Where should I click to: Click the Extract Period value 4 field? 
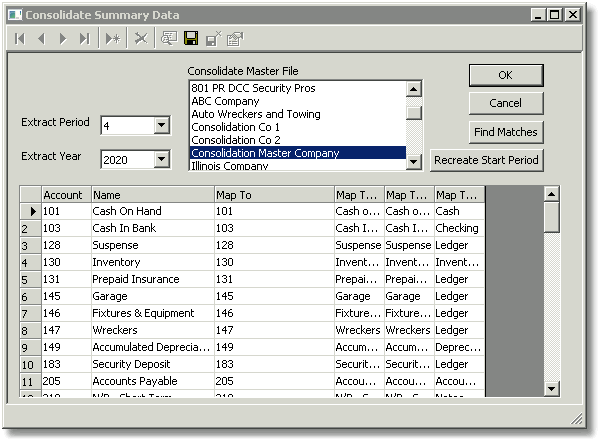[128, 126]
